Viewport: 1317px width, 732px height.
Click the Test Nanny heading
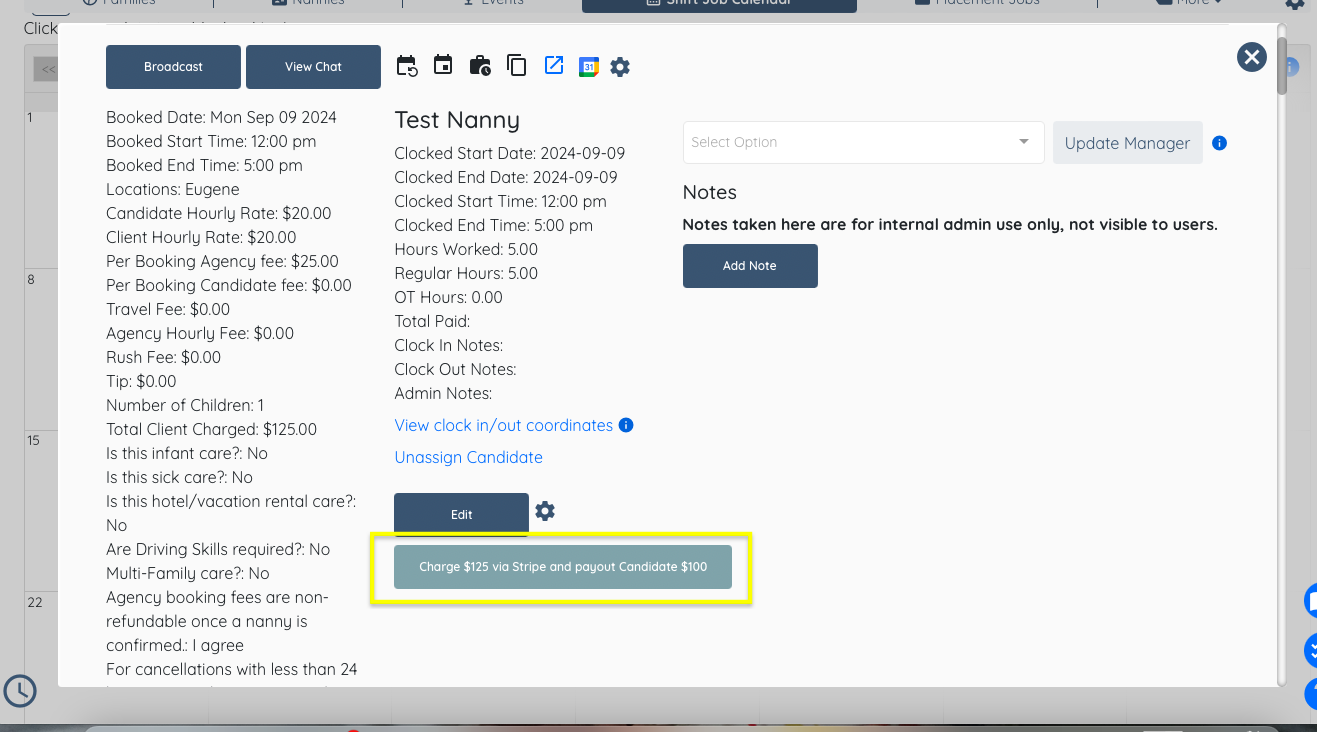coord(457,120)
